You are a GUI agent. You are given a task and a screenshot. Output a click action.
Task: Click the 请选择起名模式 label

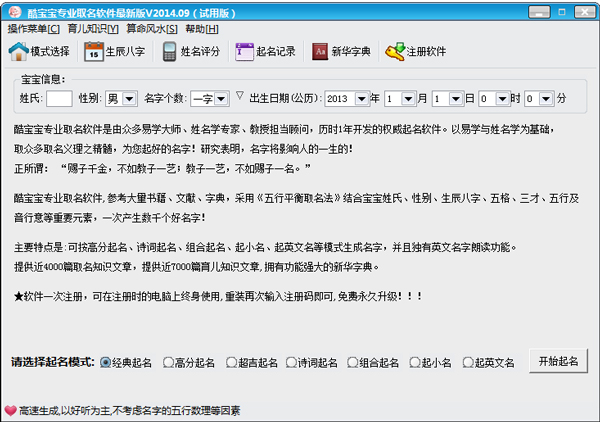53,362
